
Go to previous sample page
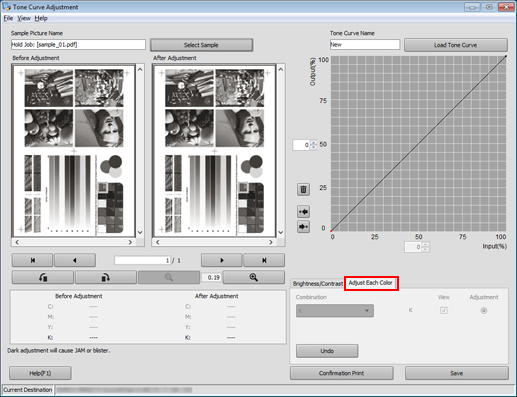click(75, 260)
